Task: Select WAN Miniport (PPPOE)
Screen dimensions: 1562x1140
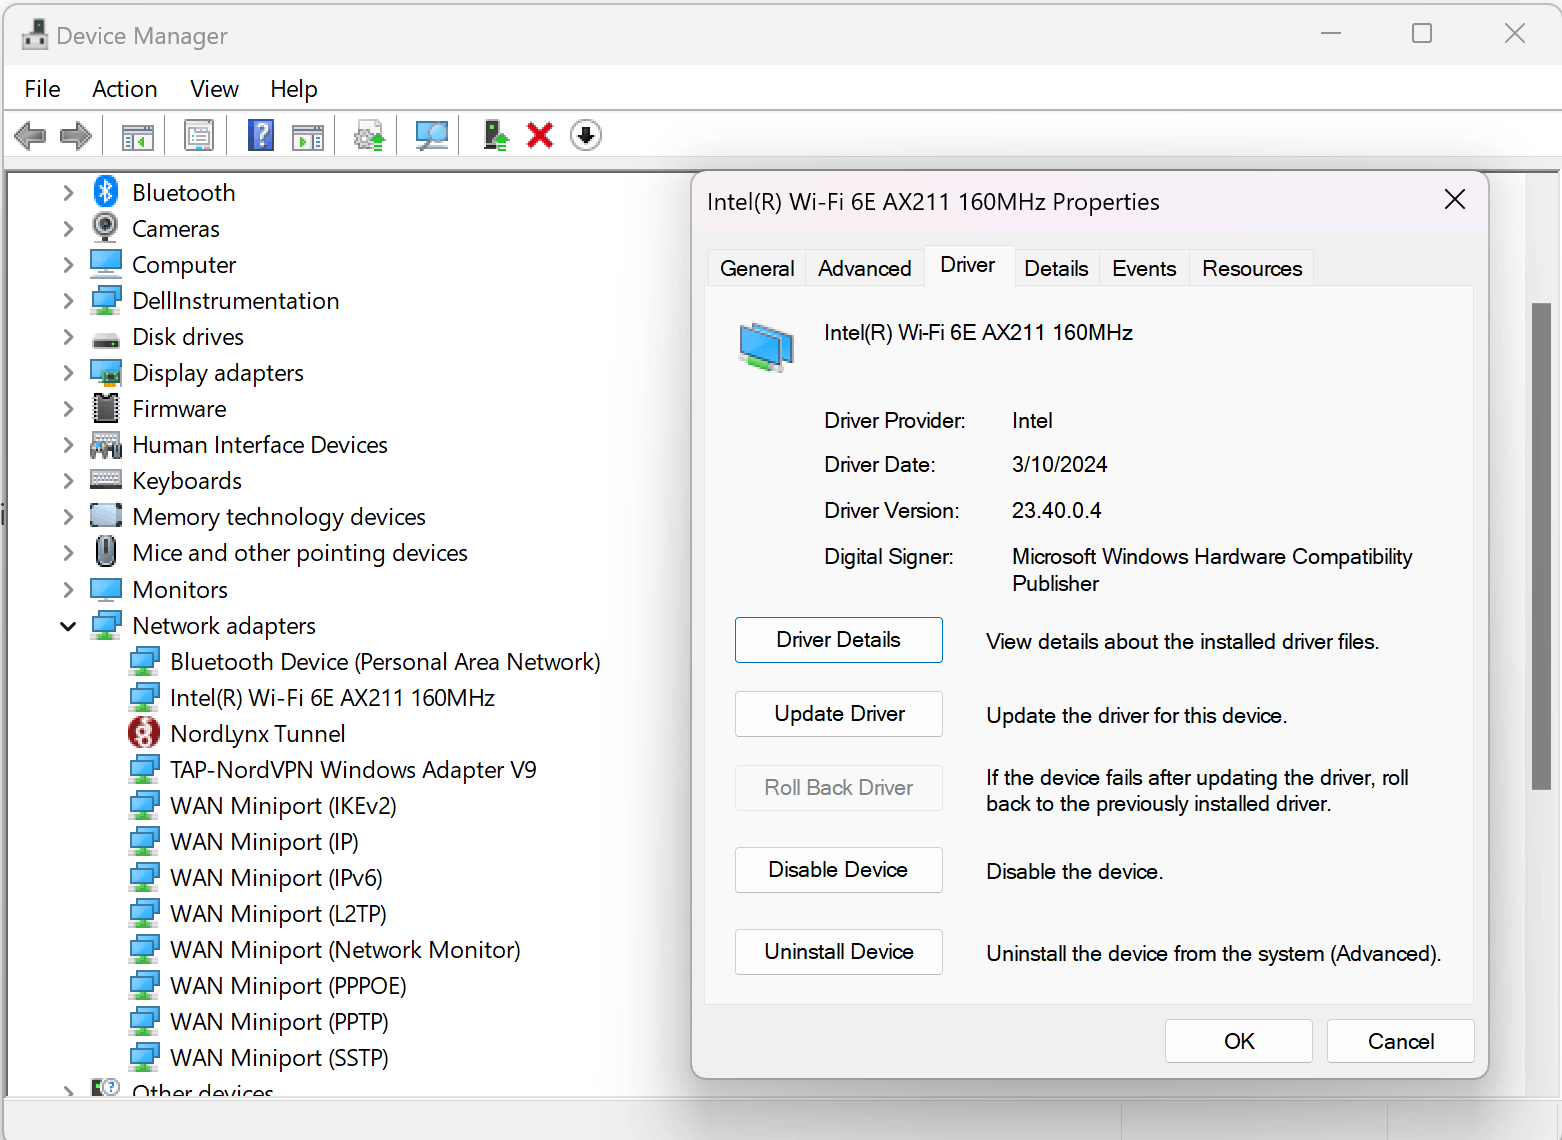Action: [x=288, y=985]
